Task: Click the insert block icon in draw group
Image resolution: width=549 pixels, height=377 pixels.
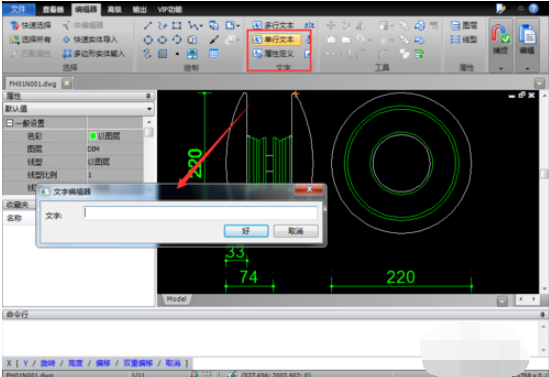Action: 214,26
